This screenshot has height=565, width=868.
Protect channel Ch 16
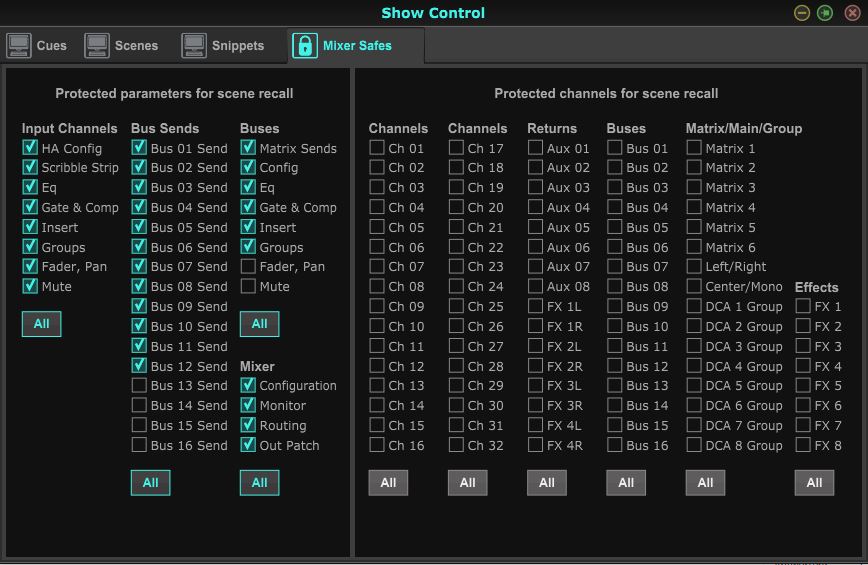click(x=377, y=445)
